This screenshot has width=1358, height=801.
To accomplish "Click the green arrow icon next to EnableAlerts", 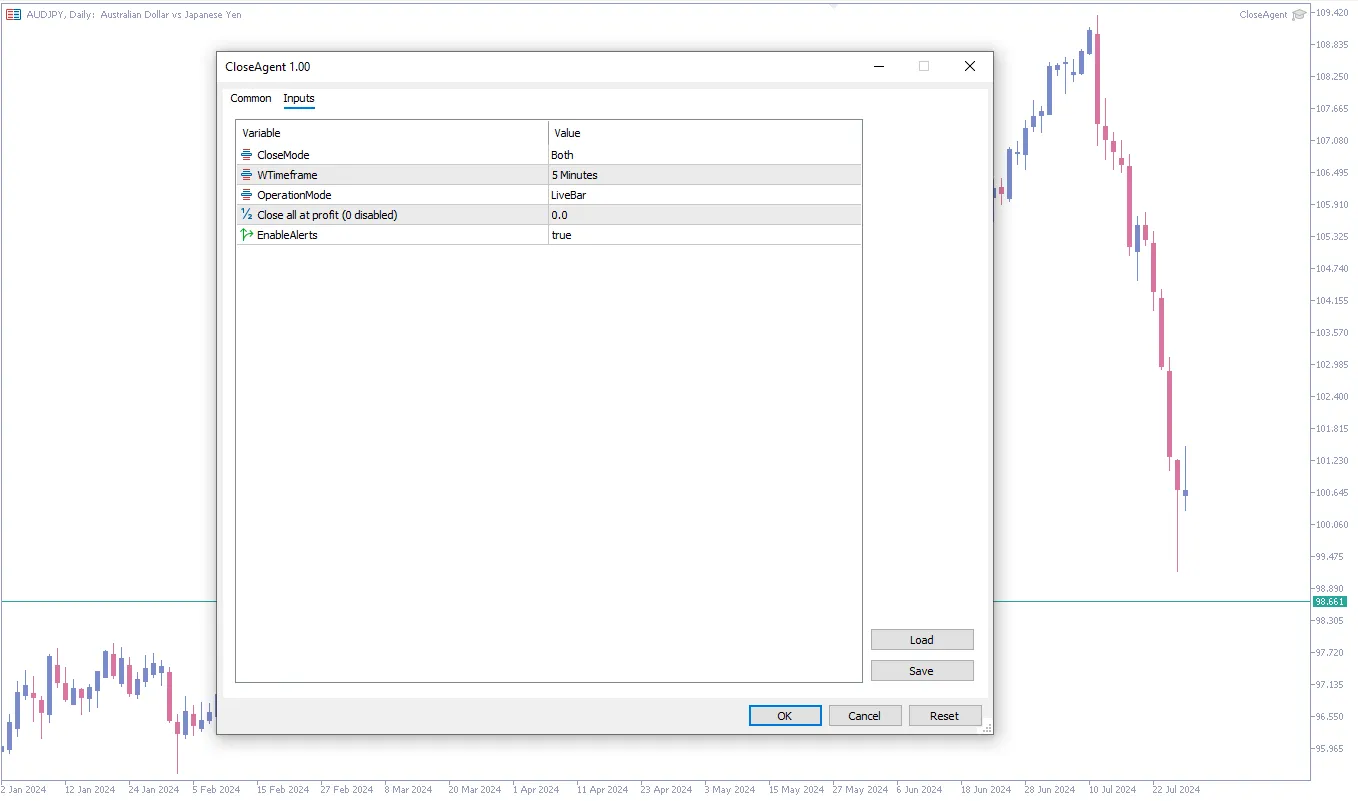I will click(246, 235).
